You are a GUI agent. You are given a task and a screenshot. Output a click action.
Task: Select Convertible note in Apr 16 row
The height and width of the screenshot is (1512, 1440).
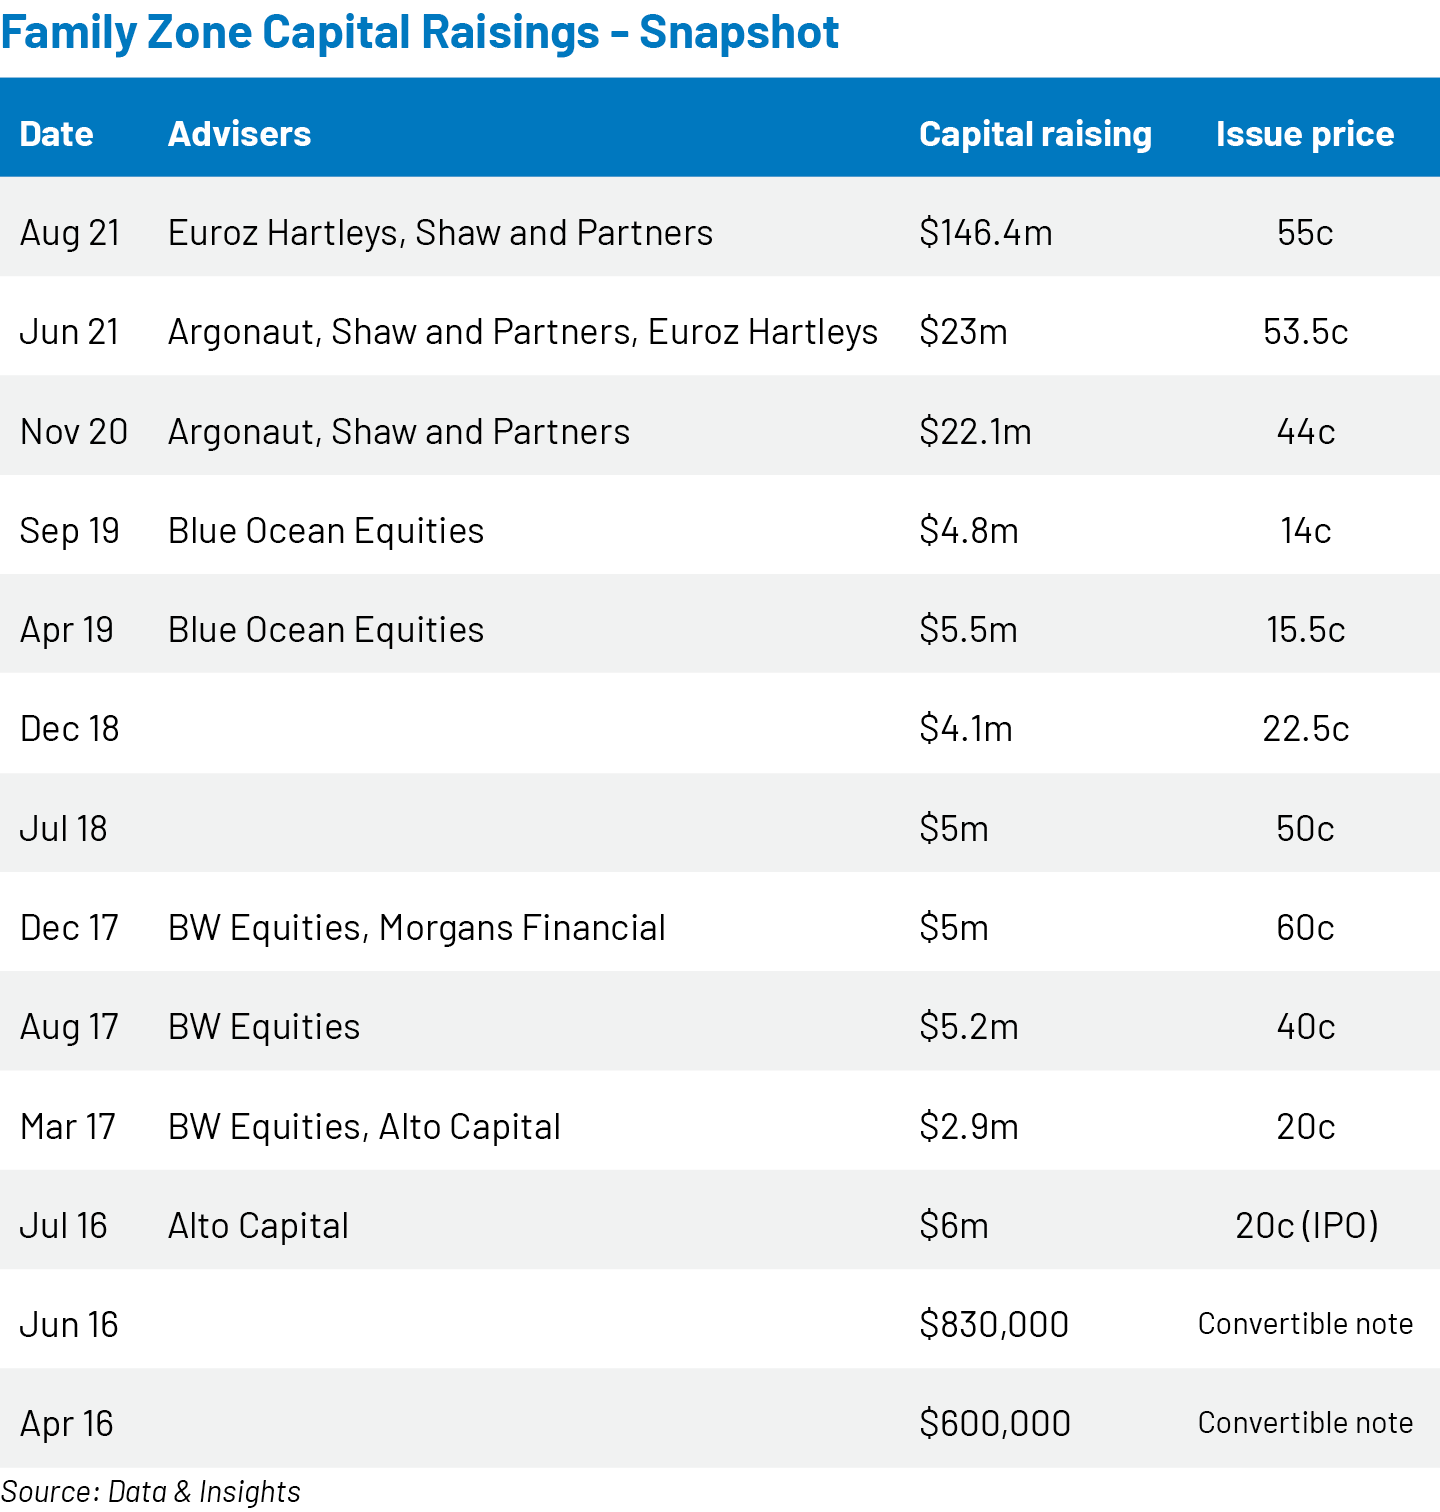pos(1305,1423)
